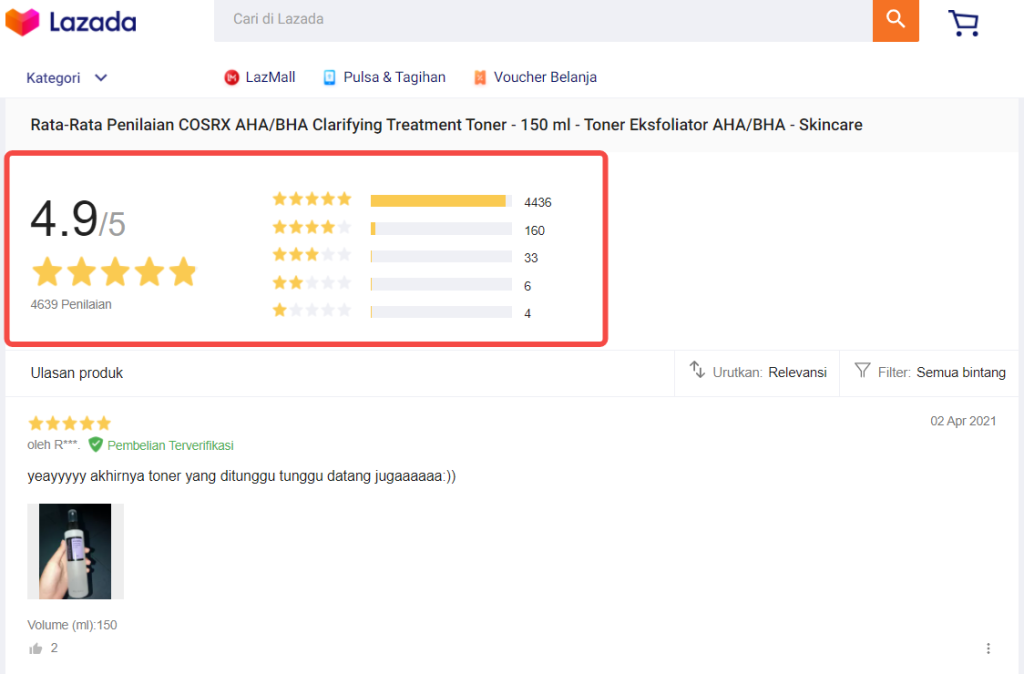Viewport: 1024px width, 674px height.
Task: Click the '4639 Penilaian' count text
Action: pos(71,304)
